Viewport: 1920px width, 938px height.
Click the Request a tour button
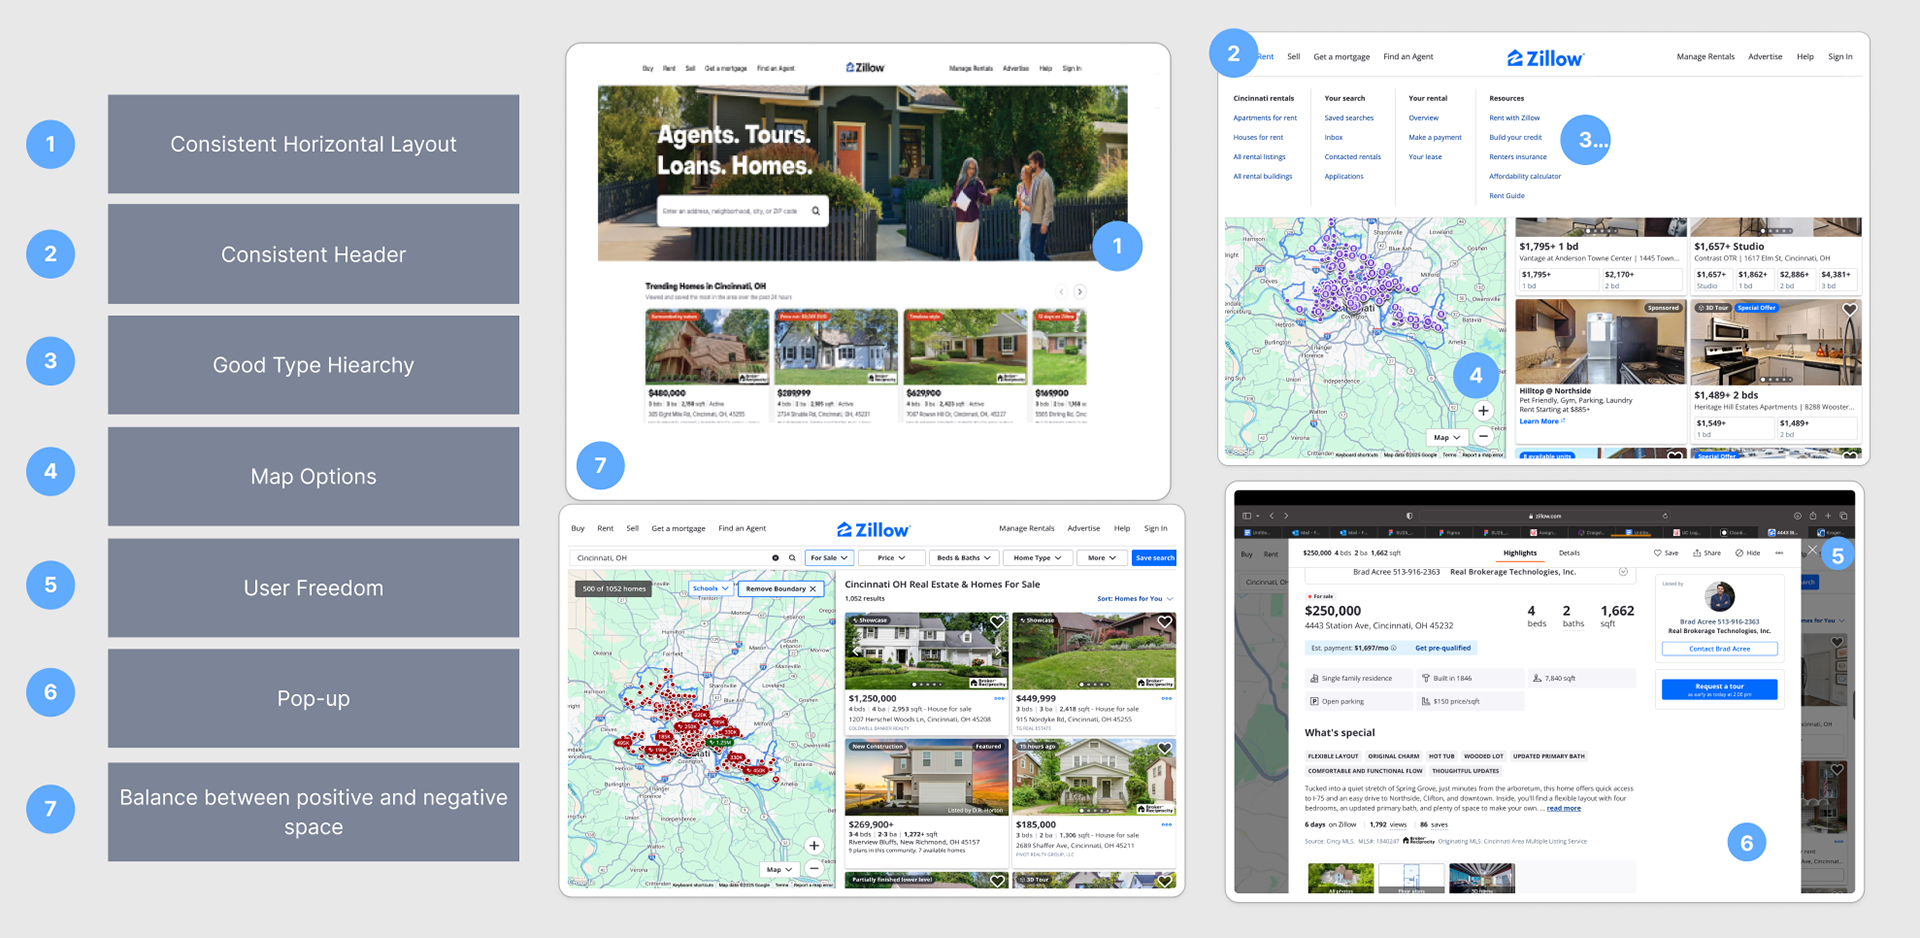[1719, 689]
